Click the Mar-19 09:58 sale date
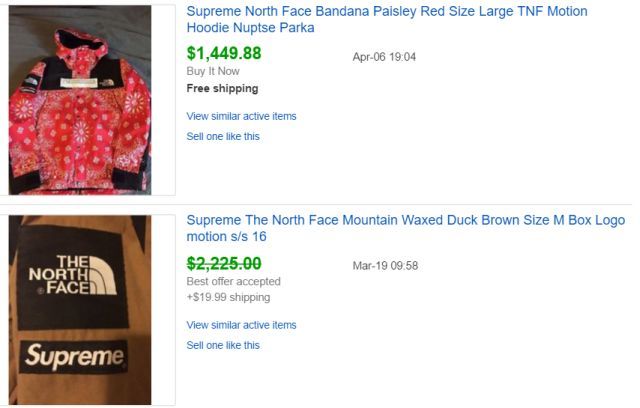This screenshot has height=408, width=640. tap(385, 266)
